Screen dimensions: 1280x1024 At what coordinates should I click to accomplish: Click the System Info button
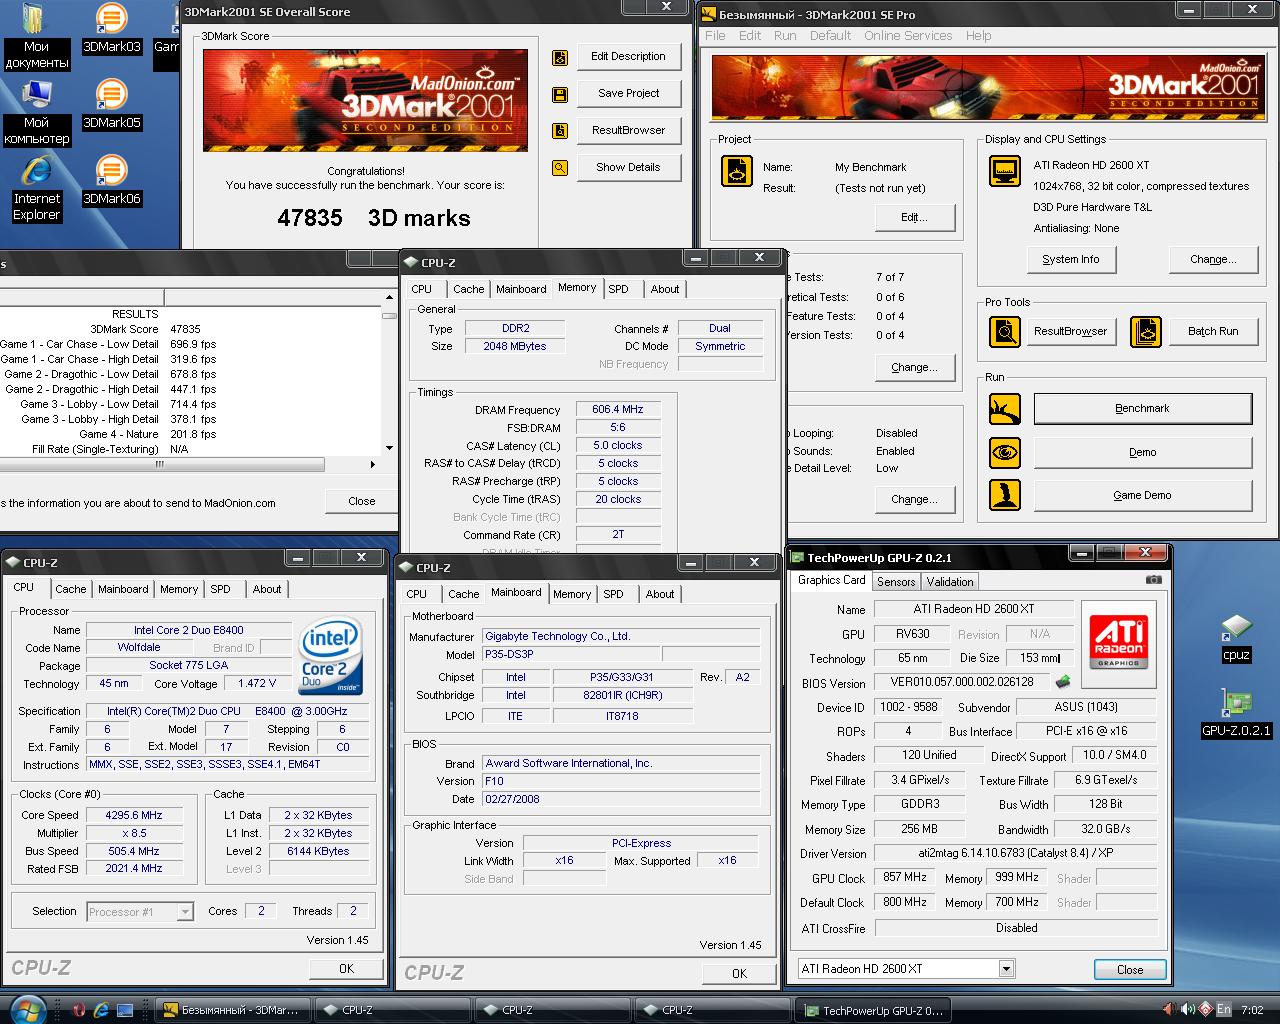tap(1070, 259)
